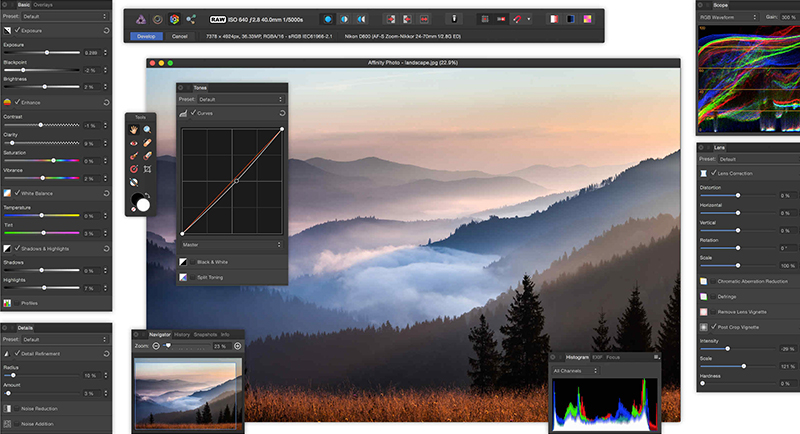The width and height of the screenshot is (800, 434).
Task: Uncheck the Shadows & Highlights checkbox
Action: coord(17,248)
